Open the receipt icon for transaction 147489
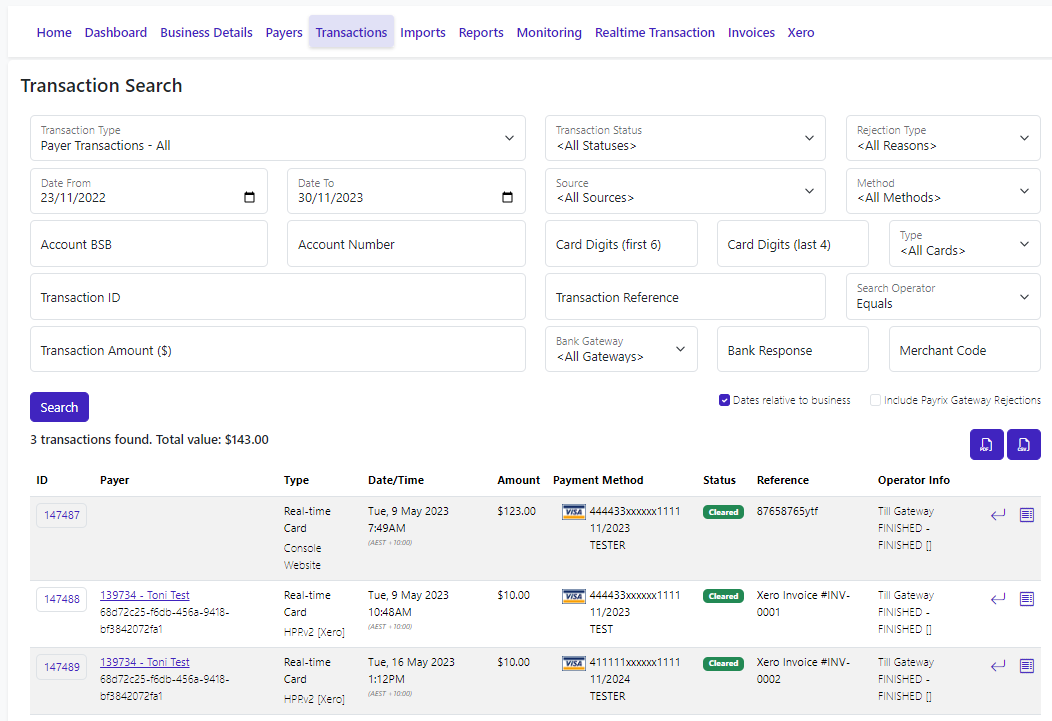The height and width of the screenshot is (721, 1052). 1026,666
